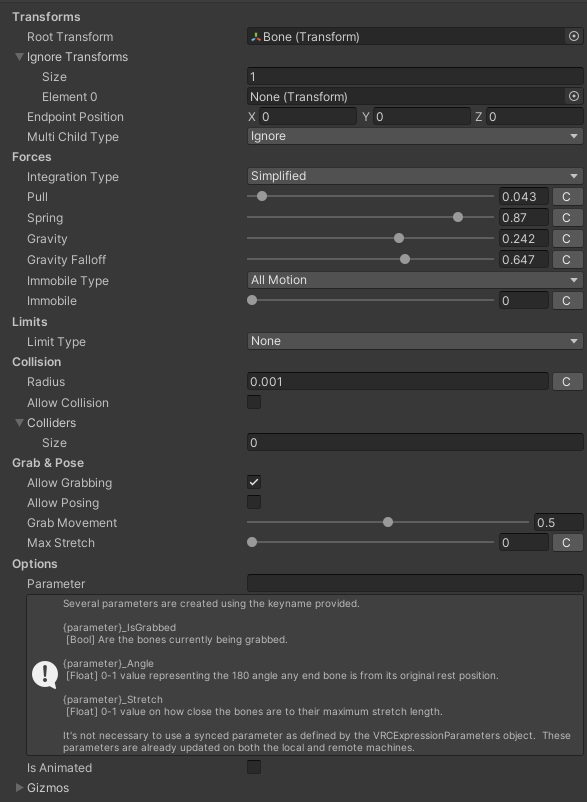The width and height of the screenshot is (587, 802).
Task: Click the Parameter text field
Action: (x=415, y=583)
